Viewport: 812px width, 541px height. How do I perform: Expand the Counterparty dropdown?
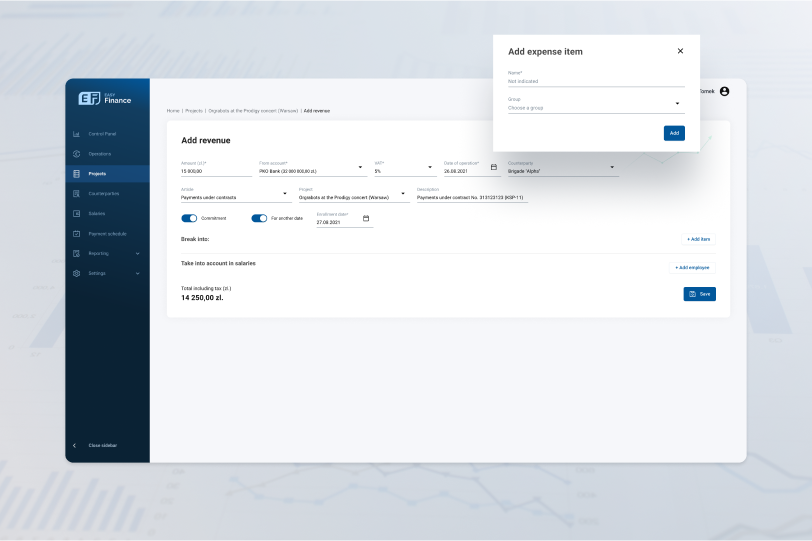coord(612,167)
